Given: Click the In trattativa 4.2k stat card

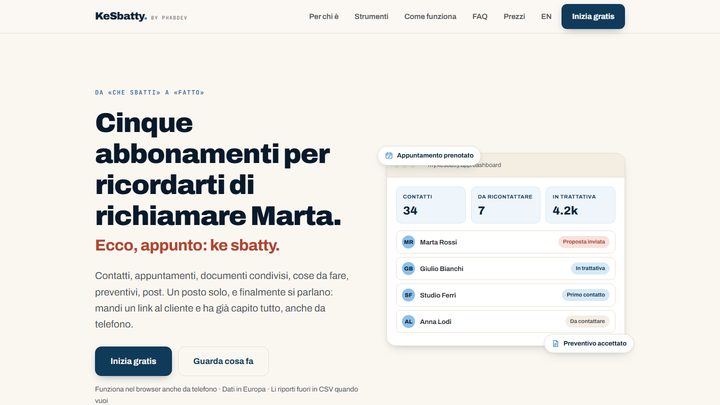Looking at the screenshot, I should click(580, 205).
